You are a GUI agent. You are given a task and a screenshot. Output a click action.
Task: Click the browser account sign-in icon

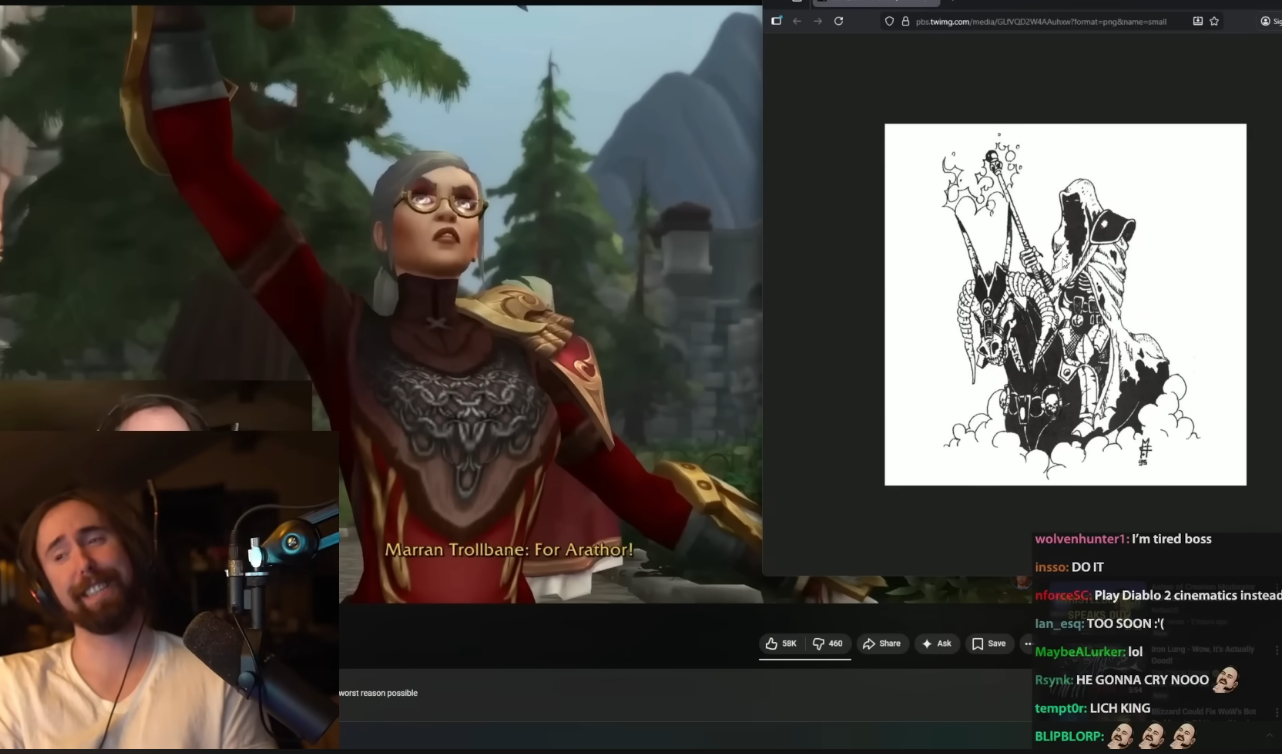(1265, 21)
